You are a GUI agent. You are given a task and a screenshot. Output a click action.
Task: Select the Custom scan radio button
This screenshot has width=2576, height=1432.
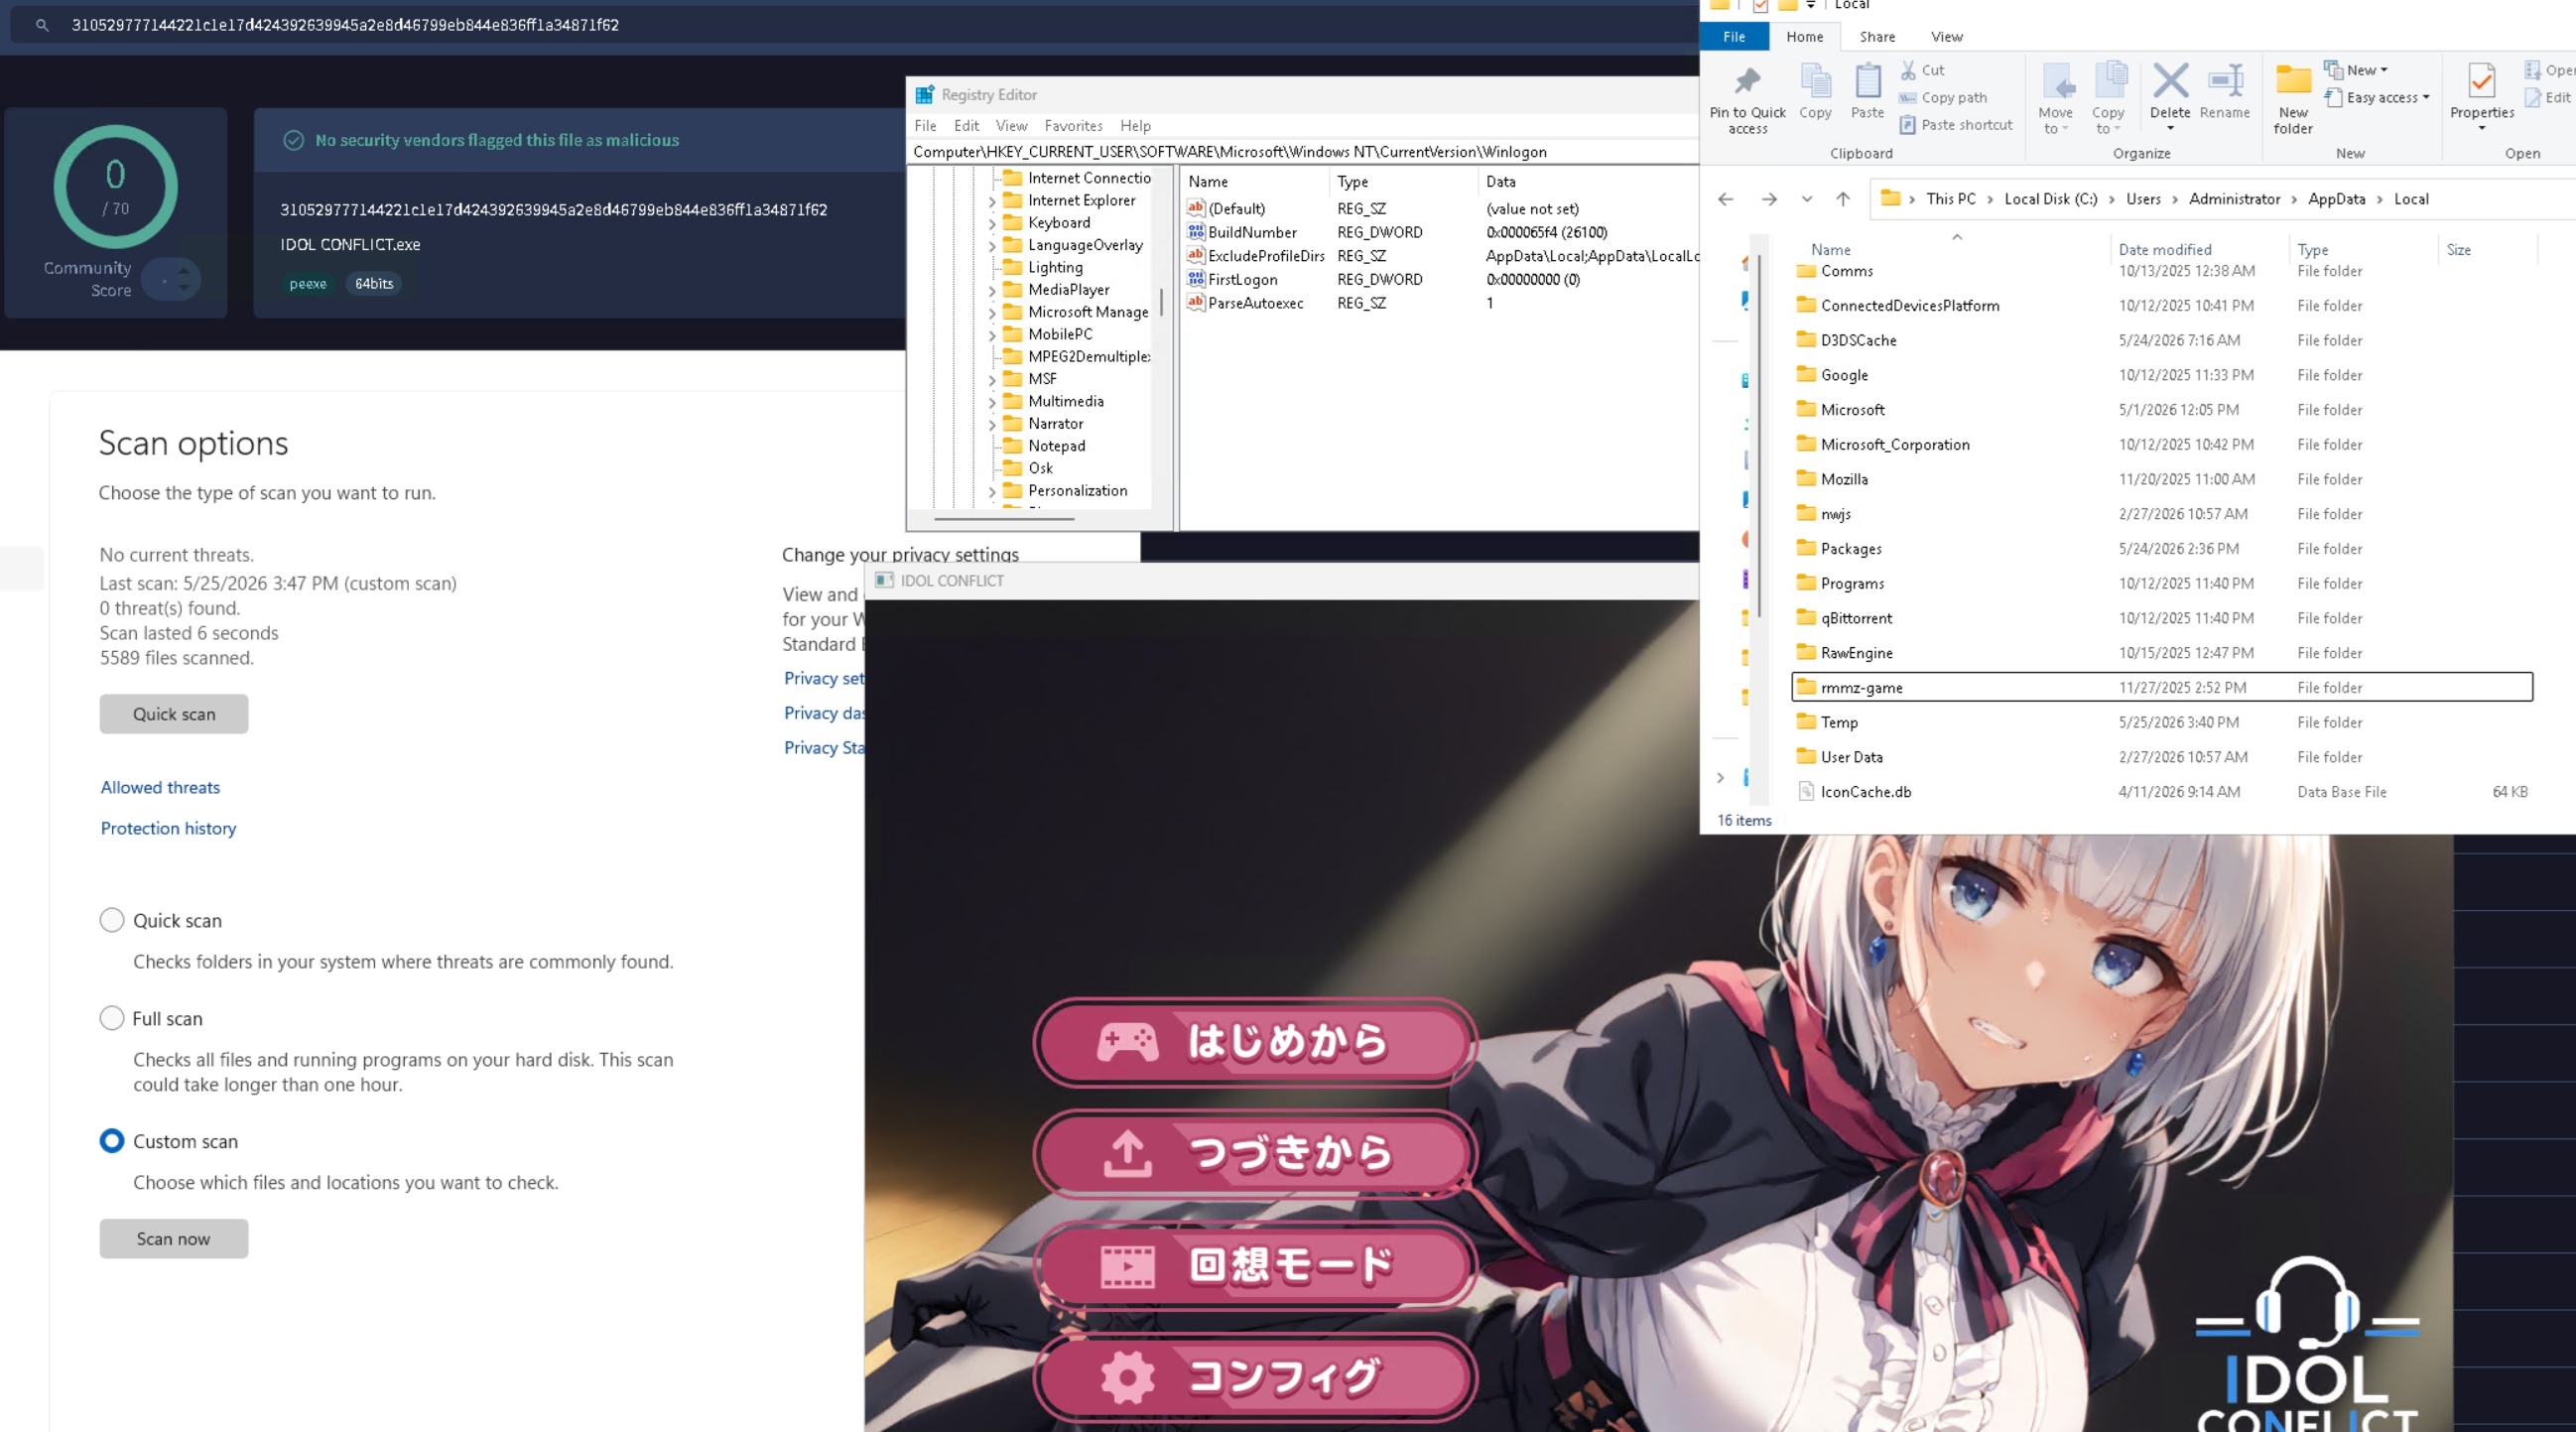[112, 1141]
